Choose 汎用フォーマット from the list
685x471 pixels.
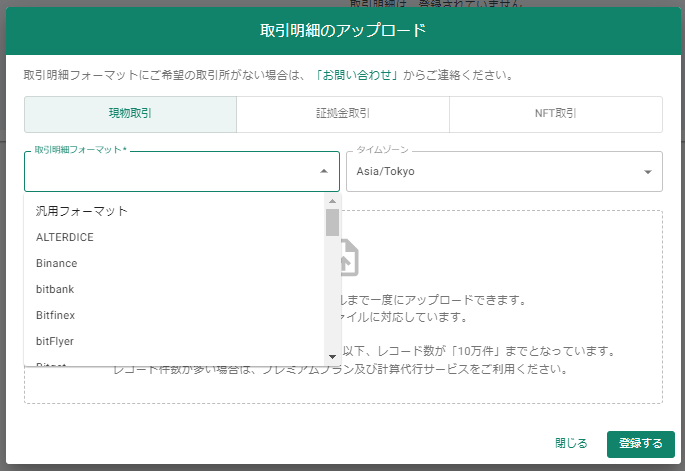(175, 211)
